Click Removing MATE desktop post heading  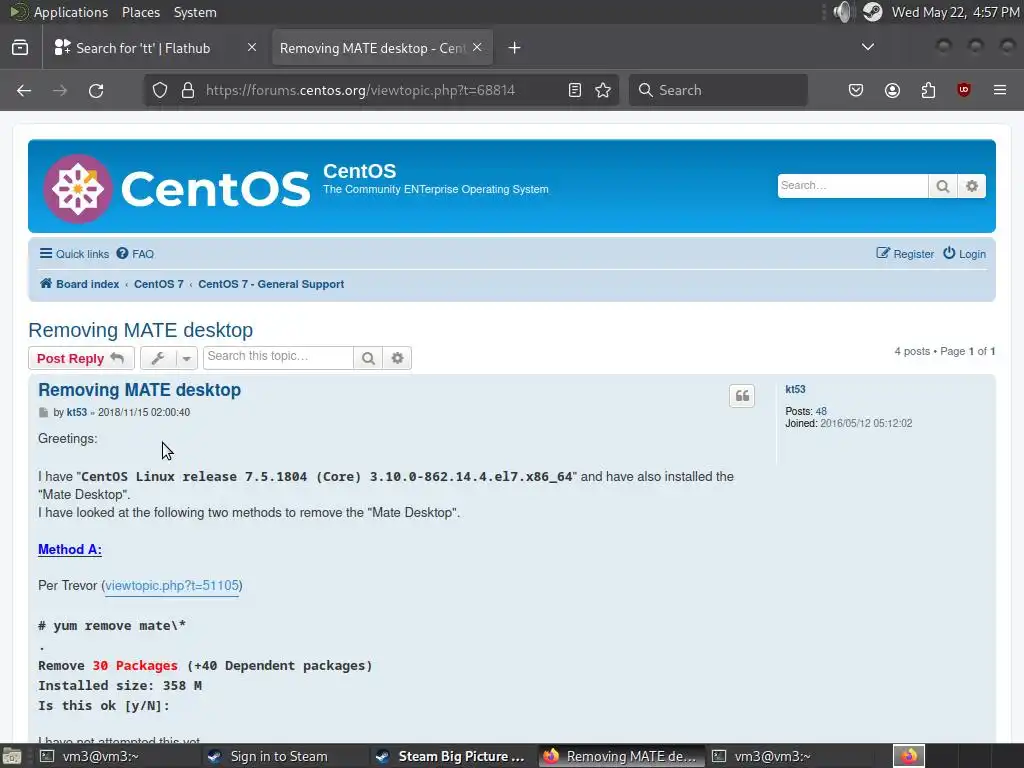pyautogui.click(x=139, y=390)
